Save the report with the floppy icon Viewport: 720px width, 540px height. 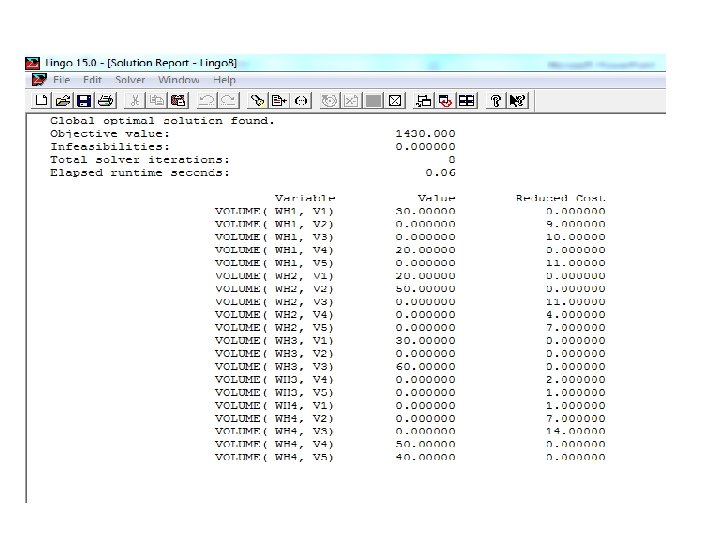(x=84, y=100)
